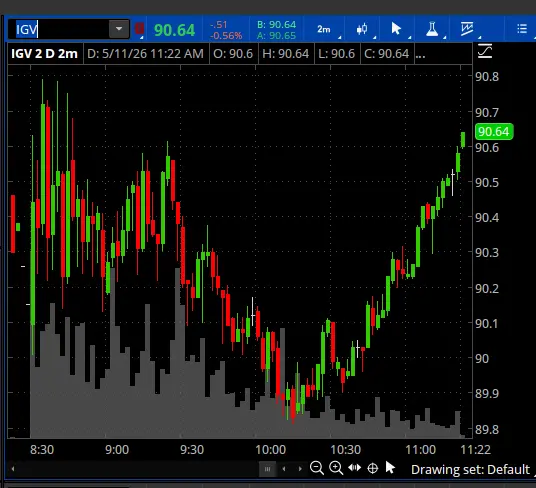This screenshot has width=536, height=488.
Task: Click the O: 90.6 open value
Action: [233, 54]
